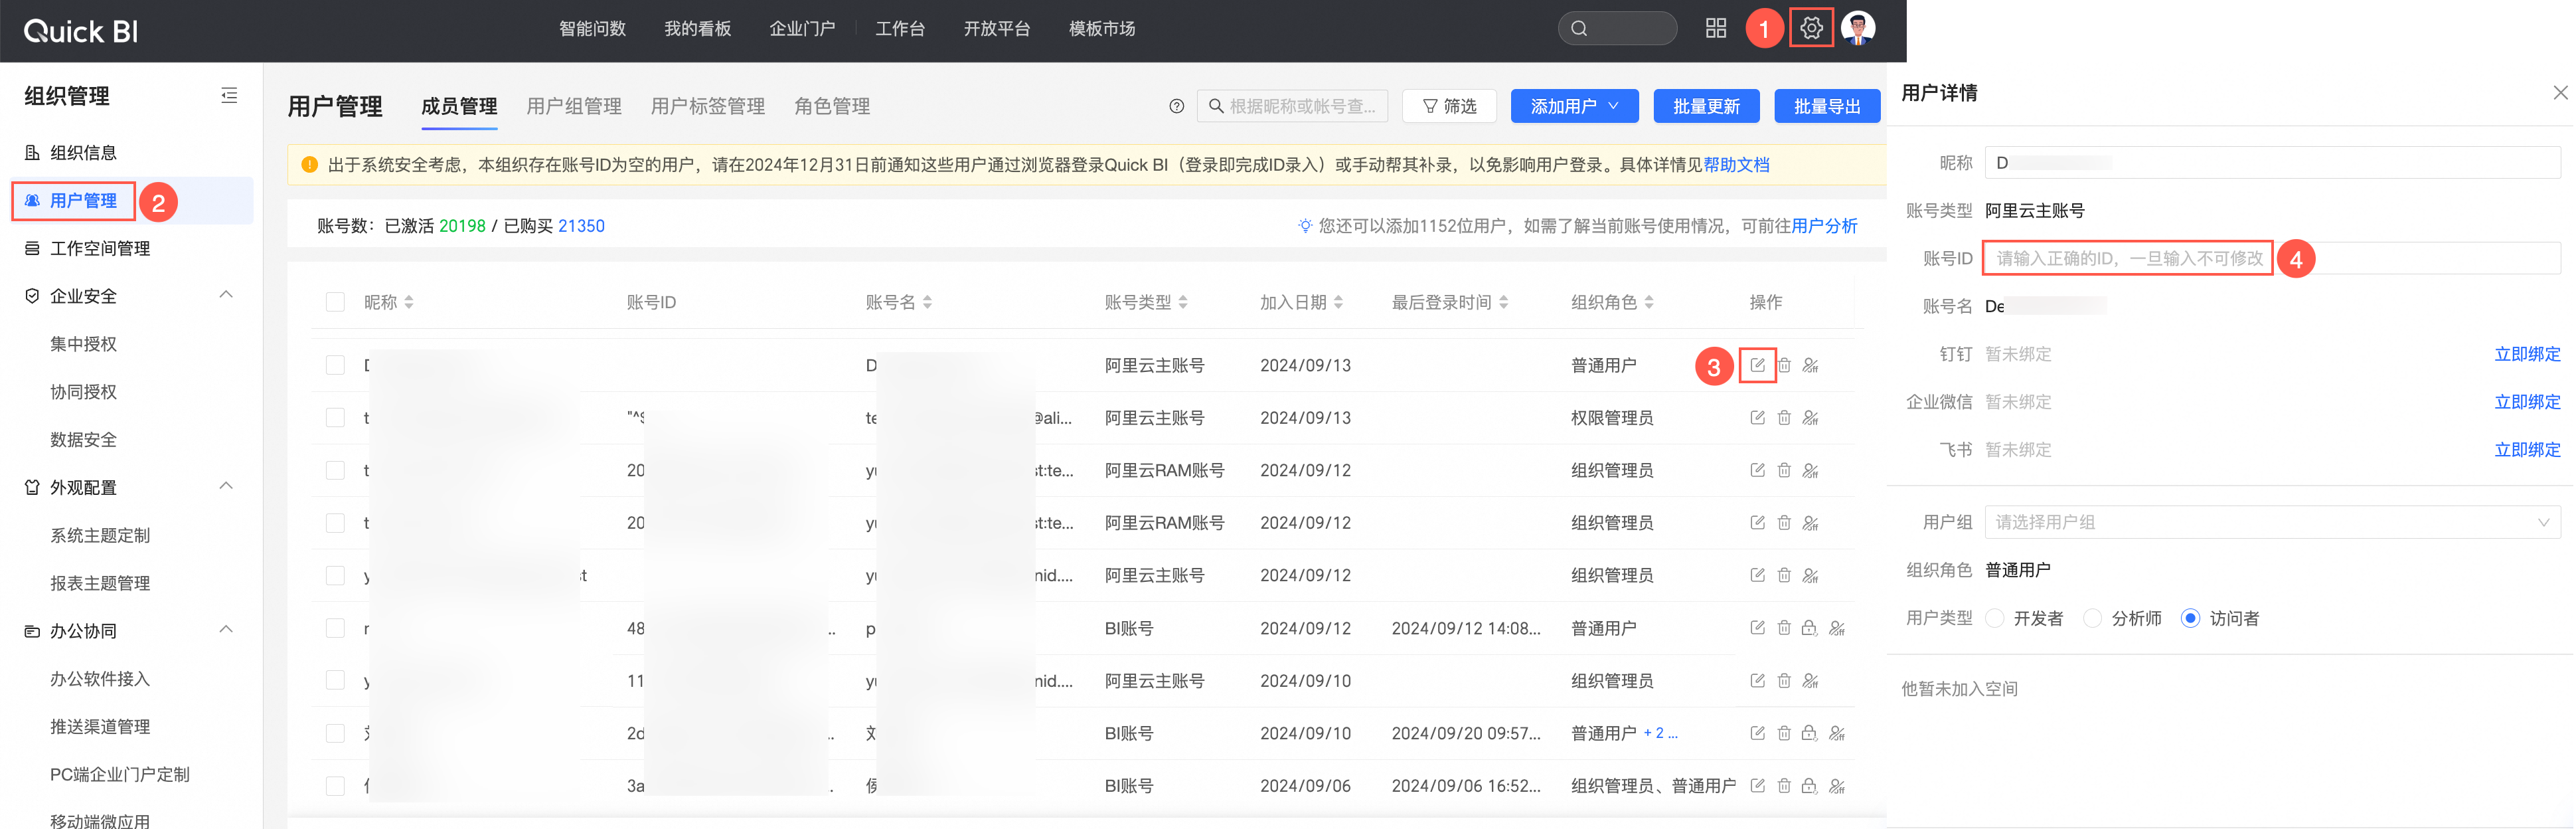Image resolution: width=2576 pixels, height=829 pixels.
Task: Delete the 阿里云主账号 2024/09/10 row
Action: tap(1784, 681)
